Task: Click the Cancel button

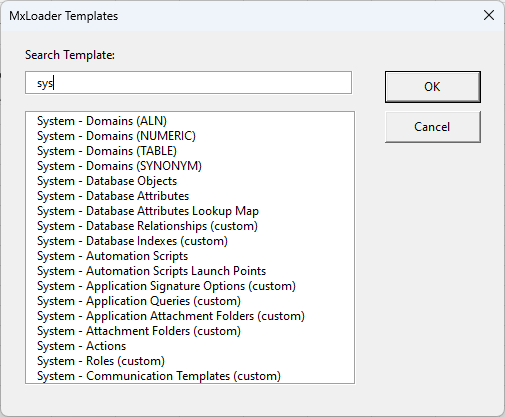Action: tap(433, 127)
